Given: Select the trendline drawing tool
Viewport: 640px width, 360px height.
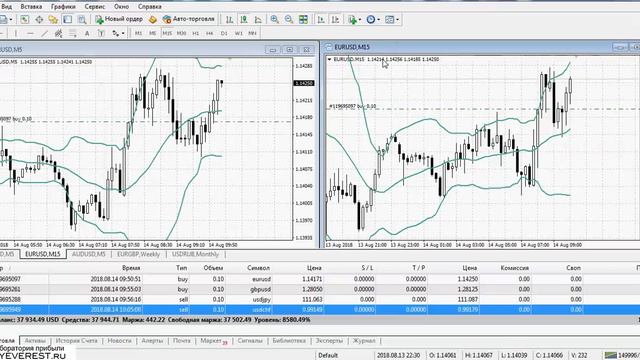Looking at the screenshot, I should pos(44,33).
